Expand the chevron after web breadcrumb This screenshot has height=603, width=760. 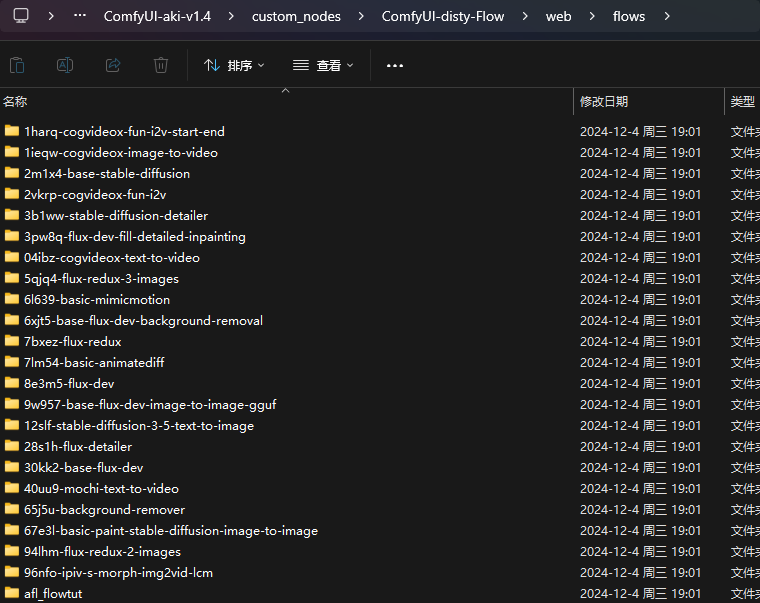(x=592, y=16)
